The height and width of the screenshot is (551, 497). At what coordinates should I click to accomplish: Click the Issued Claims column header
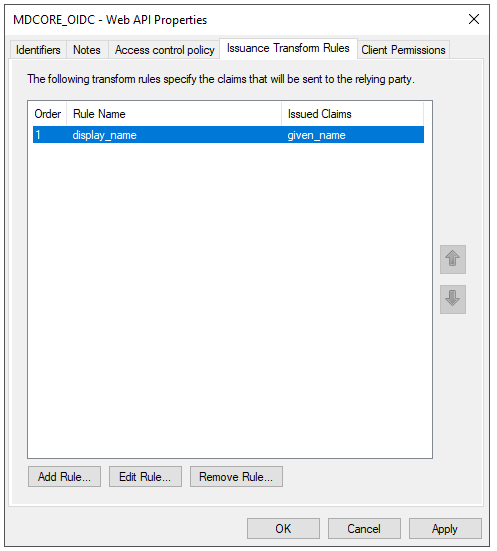[x=353, y=114]
